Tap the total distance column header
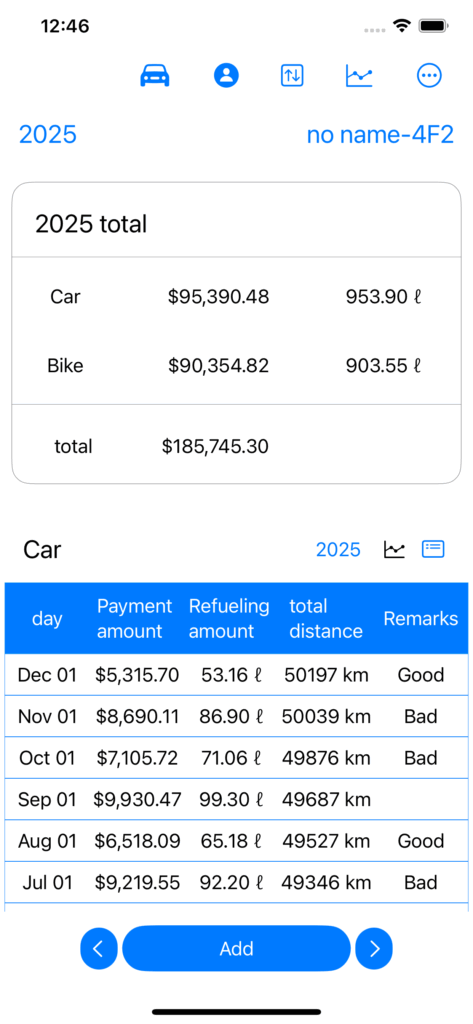The width and height of the screenshot is (473, 1024). (x=326, y=618)
